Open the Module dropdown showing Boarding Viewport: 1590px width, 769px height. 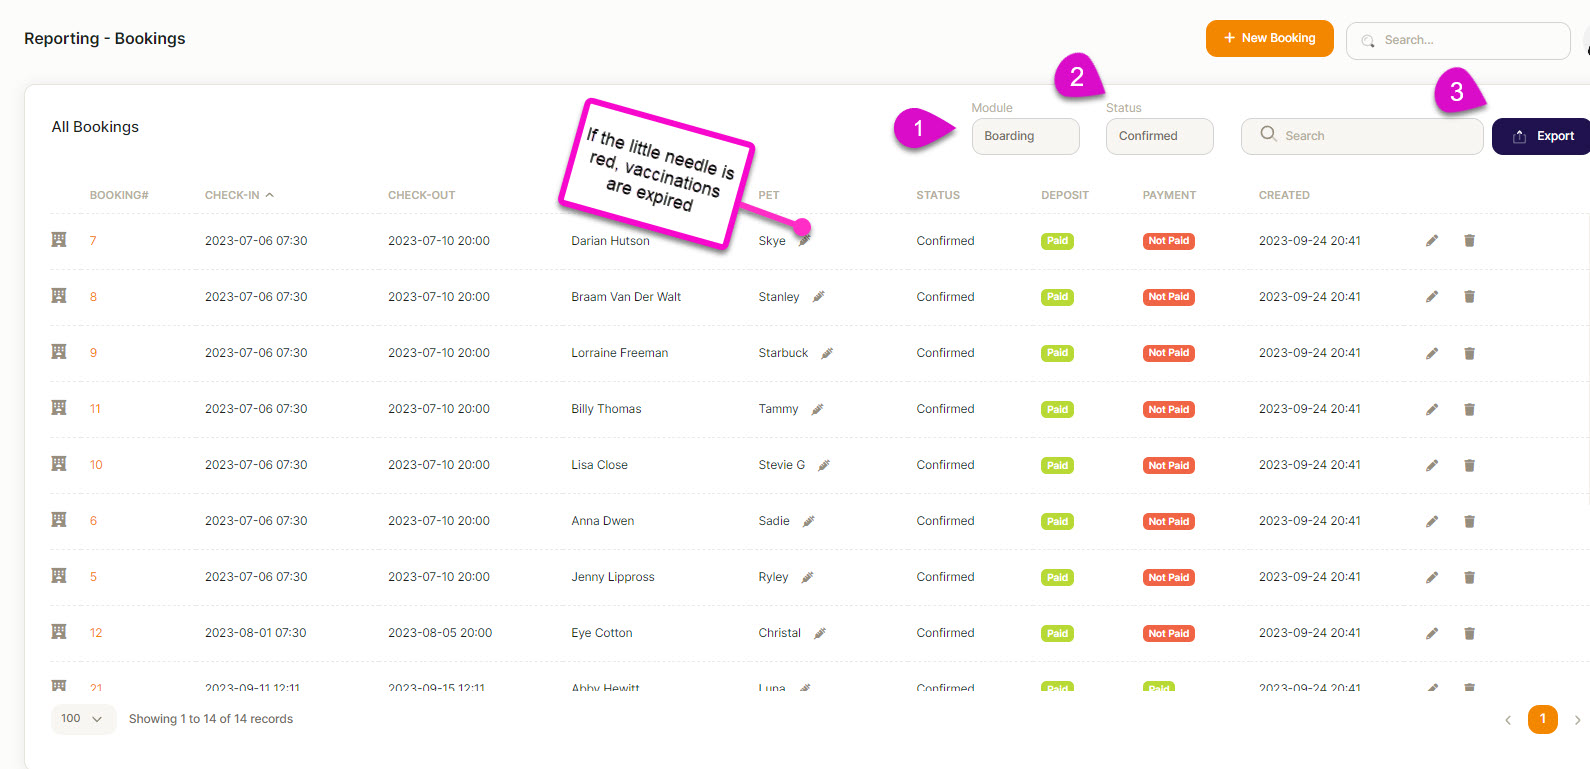pyautogui.click(x=1025, y=136)
